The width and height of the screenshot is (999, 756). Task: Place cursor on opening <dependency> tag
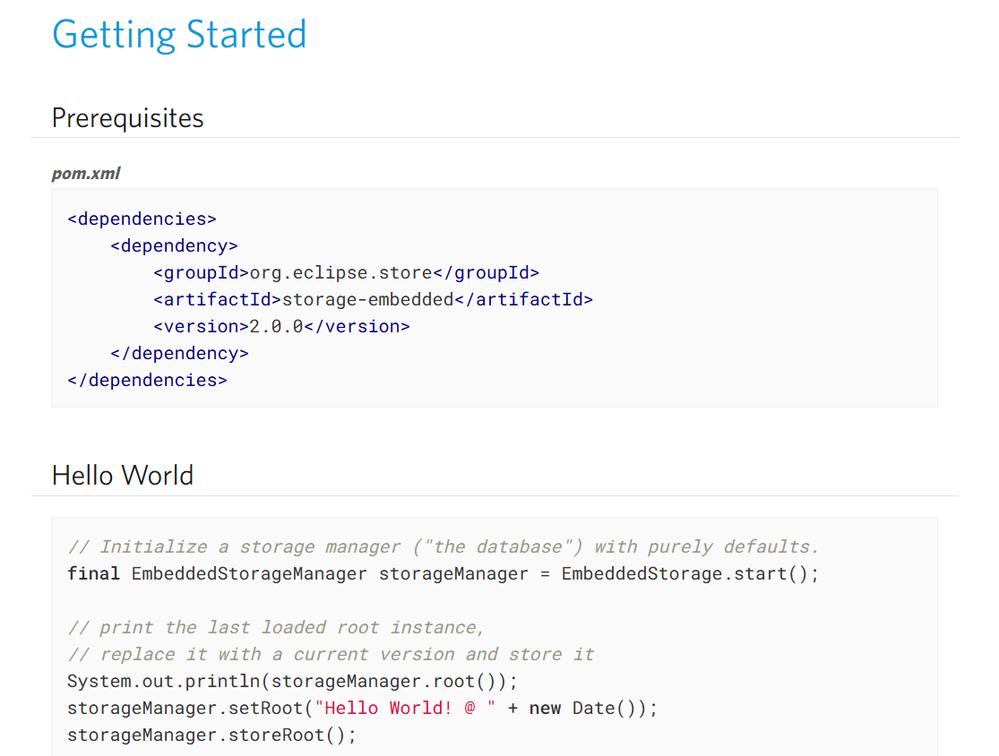(174, 246)
